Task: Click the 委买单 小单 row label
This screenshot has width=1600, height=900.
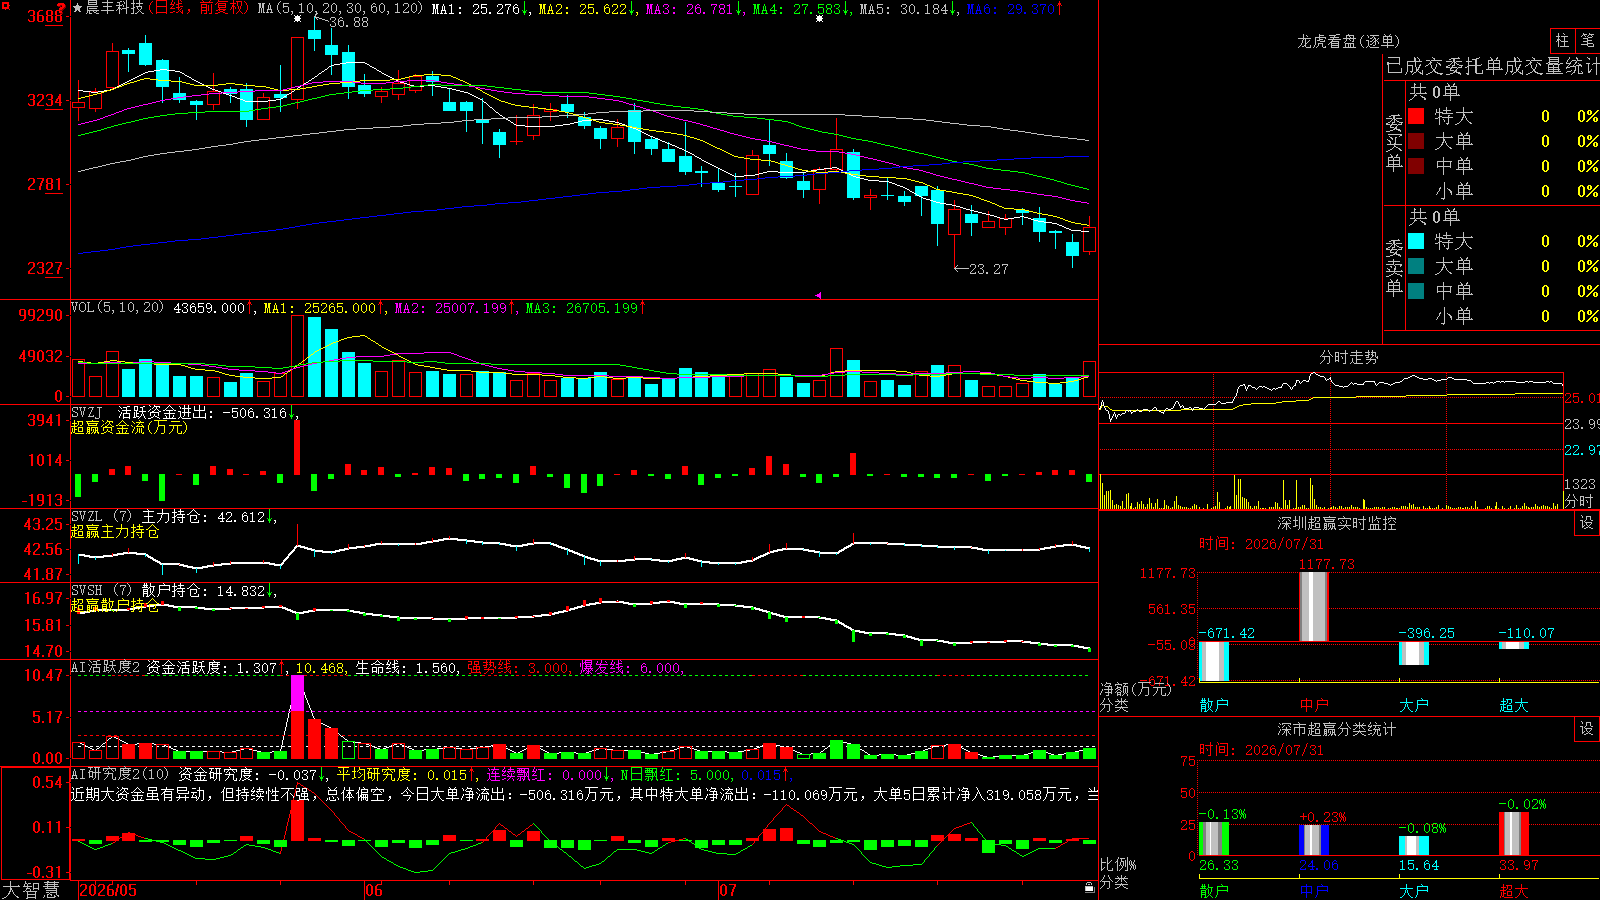Action: click(1453, 191)
